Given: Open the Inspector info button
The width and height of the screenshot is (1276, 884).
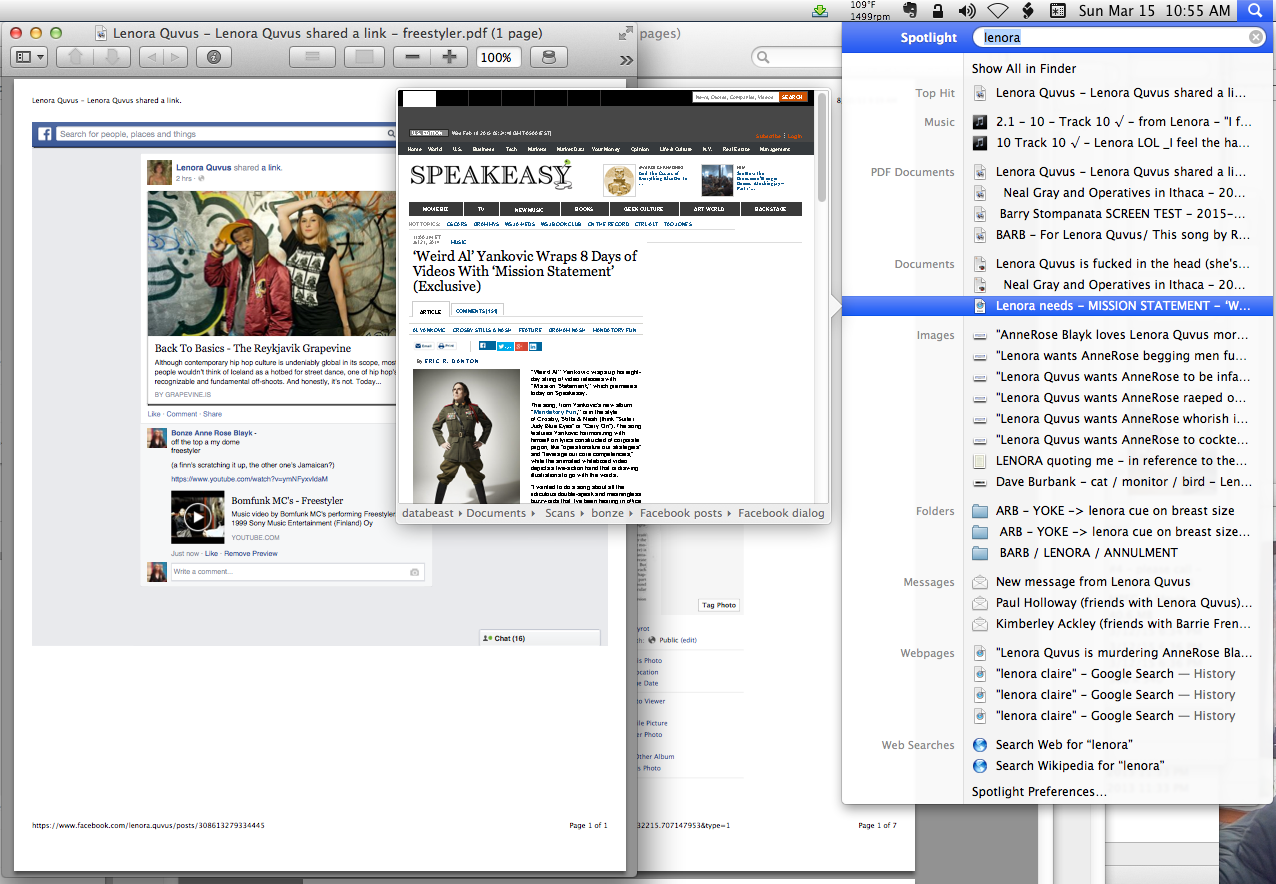Looking at the screenshot, I should pos(213,58).
